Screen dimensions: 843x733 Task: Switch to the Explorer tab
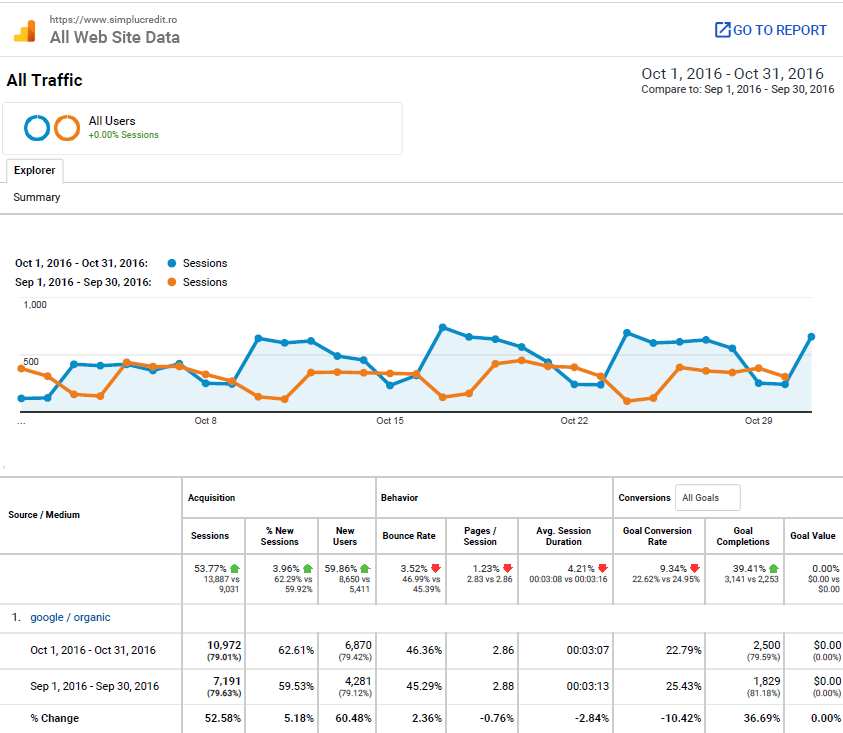(x=34, y=170)
